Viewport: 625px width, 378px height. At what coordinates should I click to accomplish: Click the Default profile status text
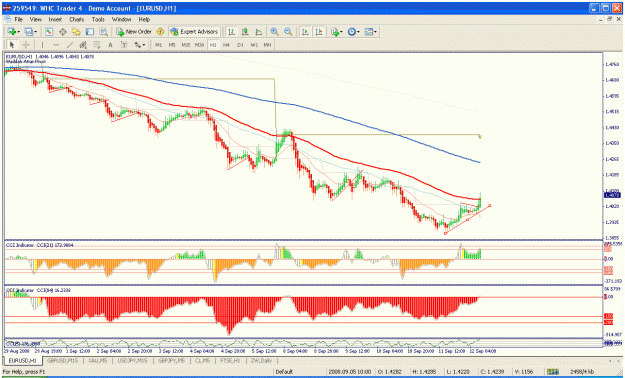pyautogui.click(x=284, y=372)
